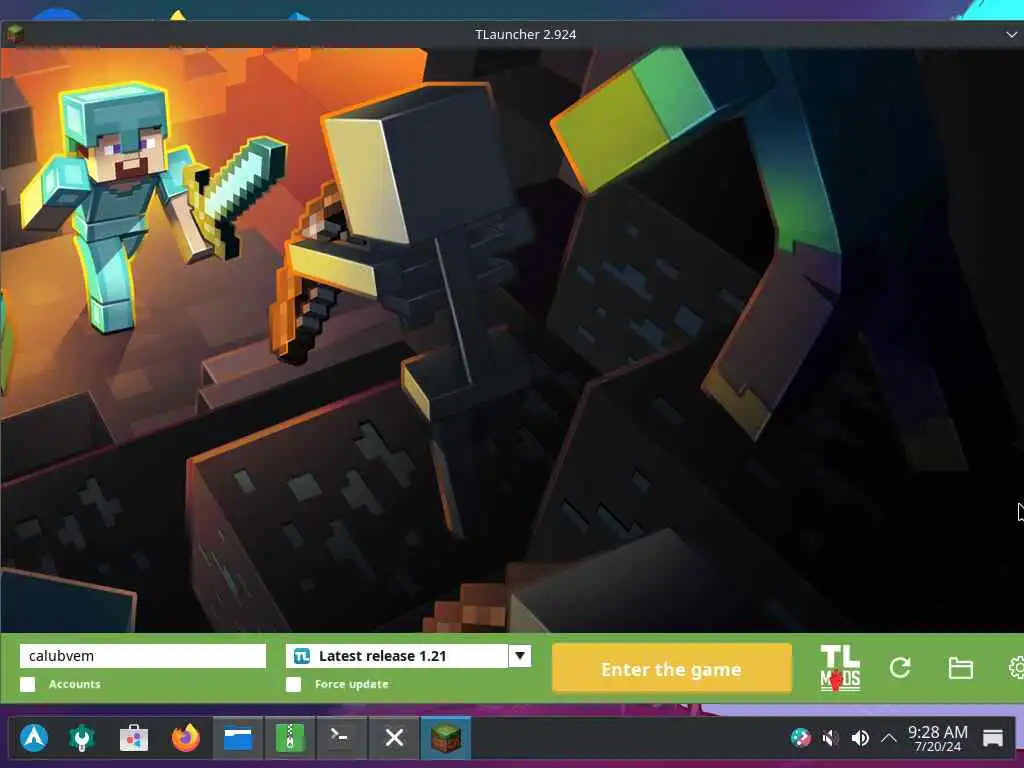Click the calubvem username field
The image size is (1024, 768).
pyautogui.click(x=143, y=656)
